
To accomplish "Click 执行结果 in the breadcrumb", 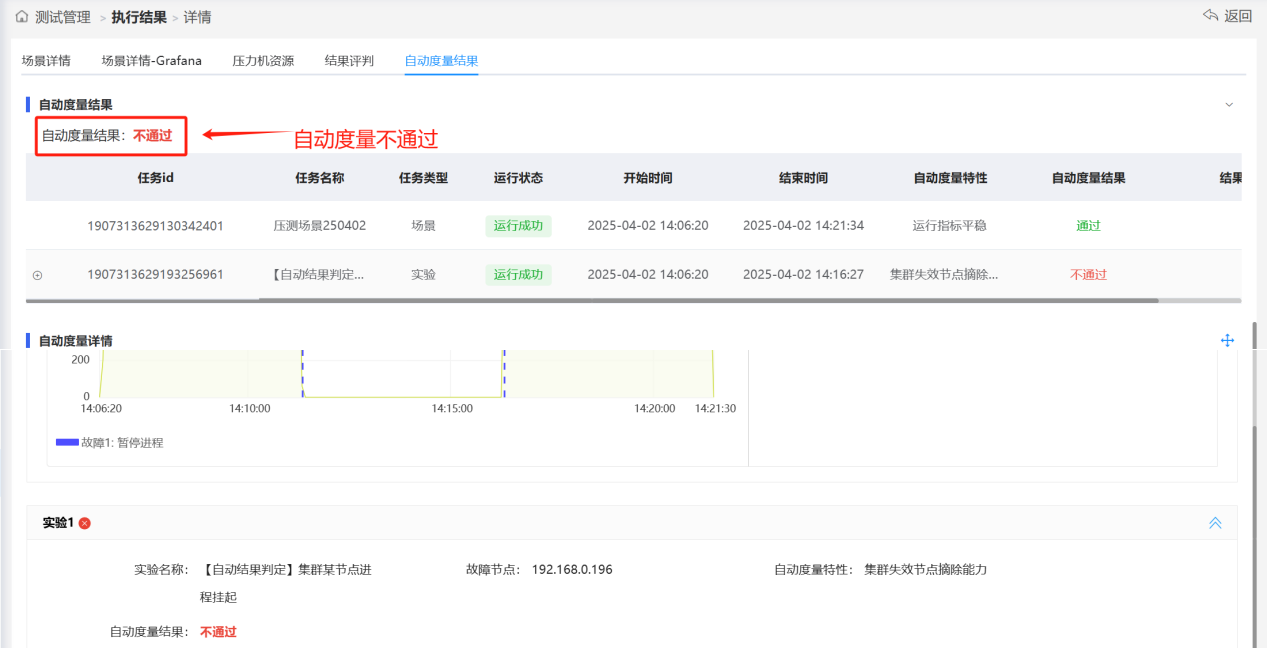I will click(139, 17).
